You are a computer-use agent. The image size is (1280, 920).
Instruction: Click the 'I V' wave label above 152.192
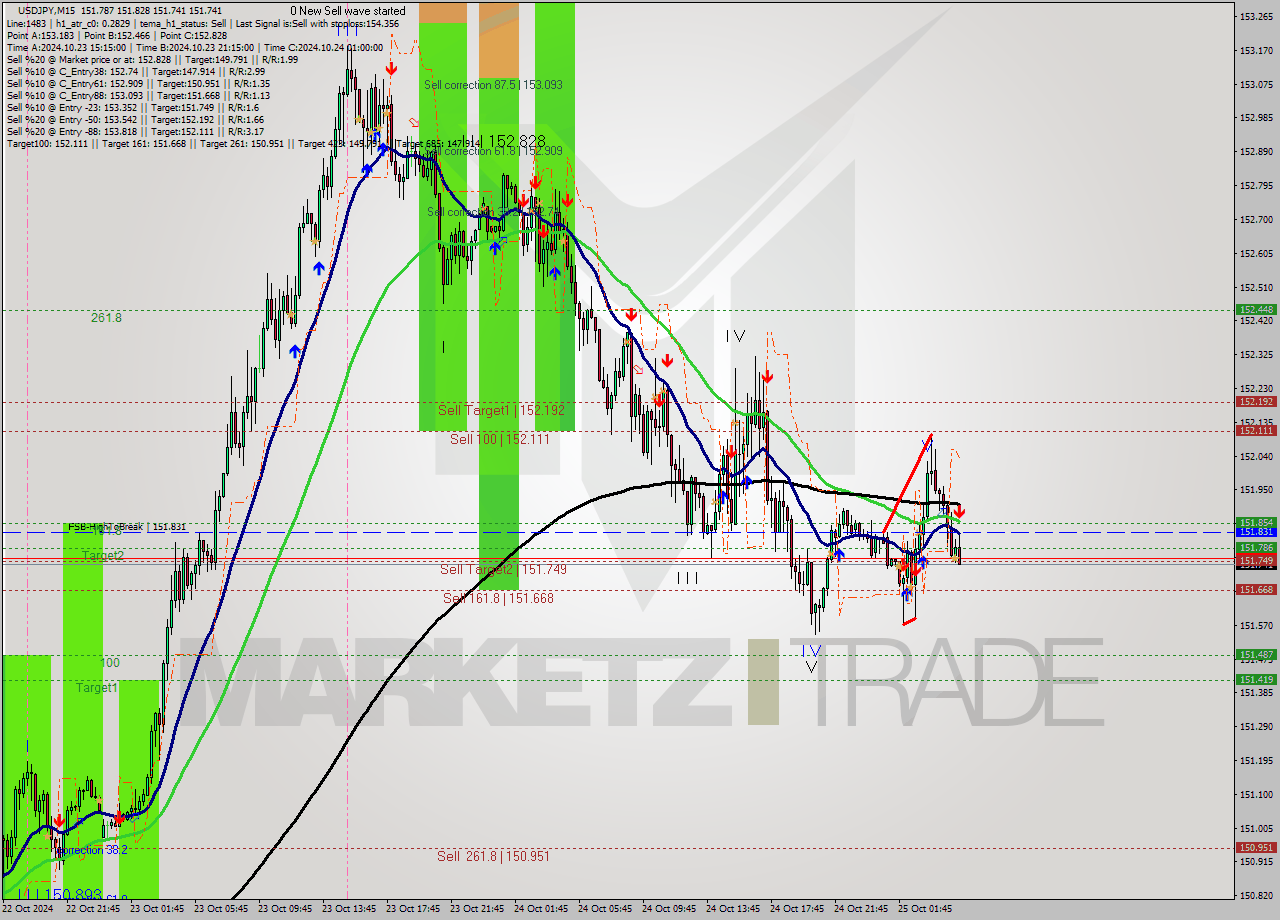735,336
